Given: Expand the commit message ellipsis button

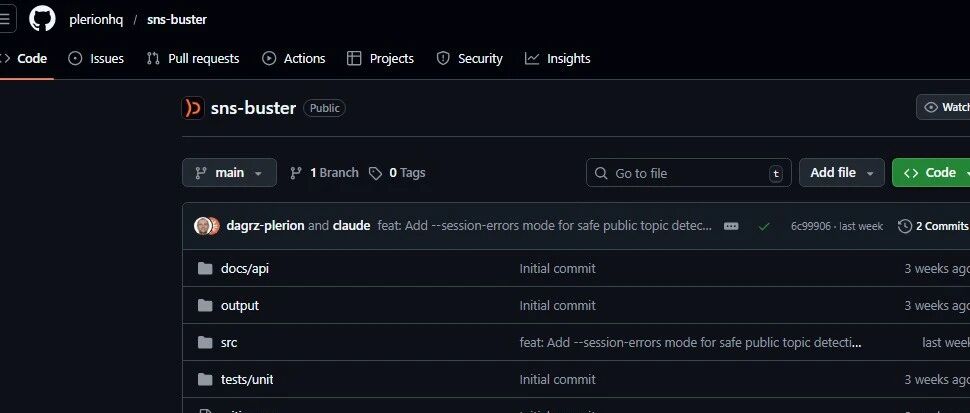Looking at the screenshot, I should [x=731, y=226].
